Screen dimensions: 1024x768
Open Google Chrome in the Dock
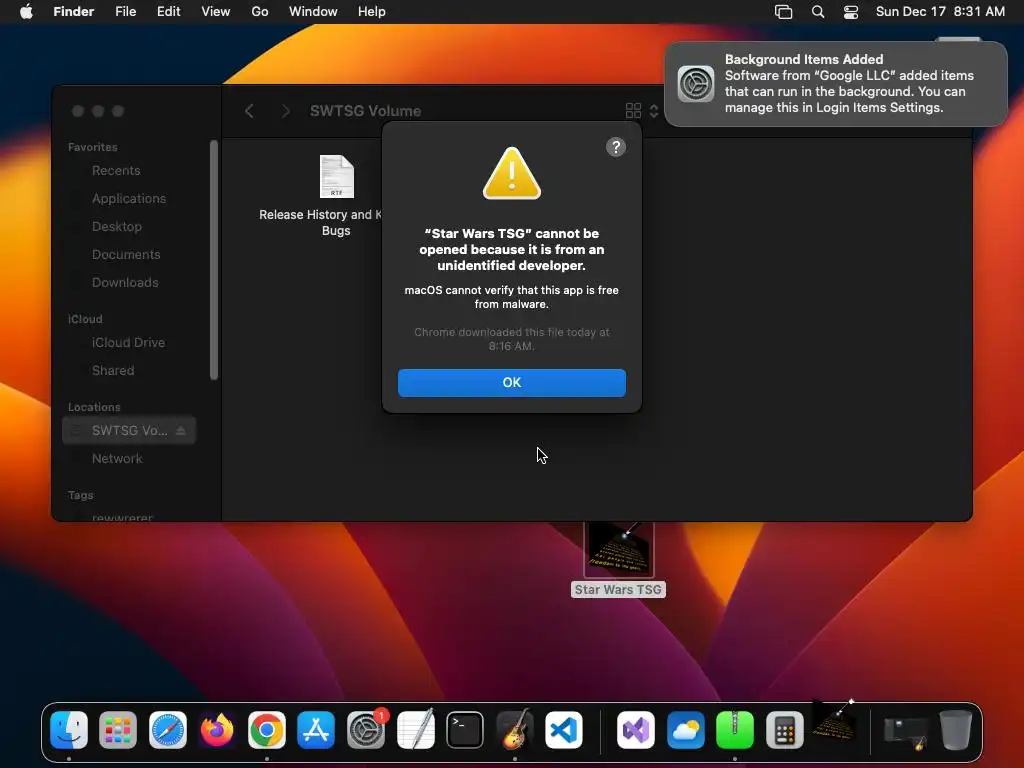[x=266, y=730]
